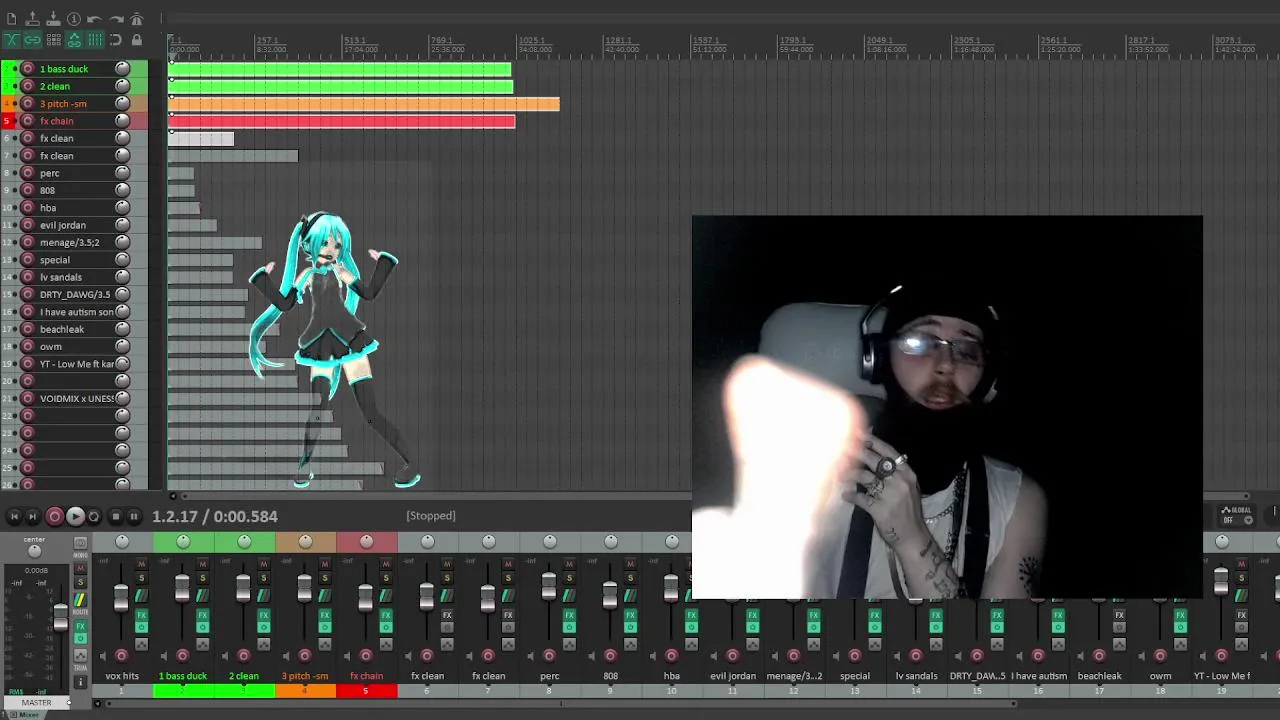Image resolution: width=1280 pixels, height=720 pixels.
Task: Go to project start transport button
Action: pyautogui.click(x=14, y=517)
